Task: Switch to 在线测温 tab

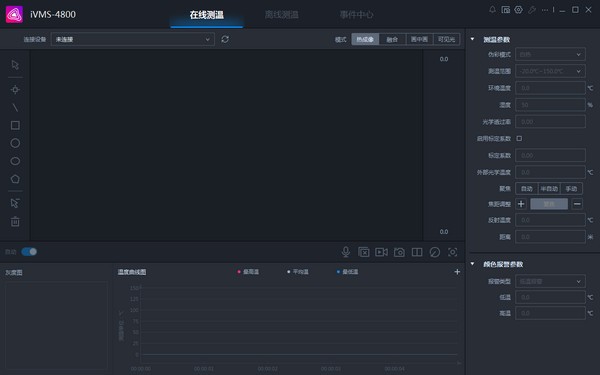Action: tap(207, 15)
